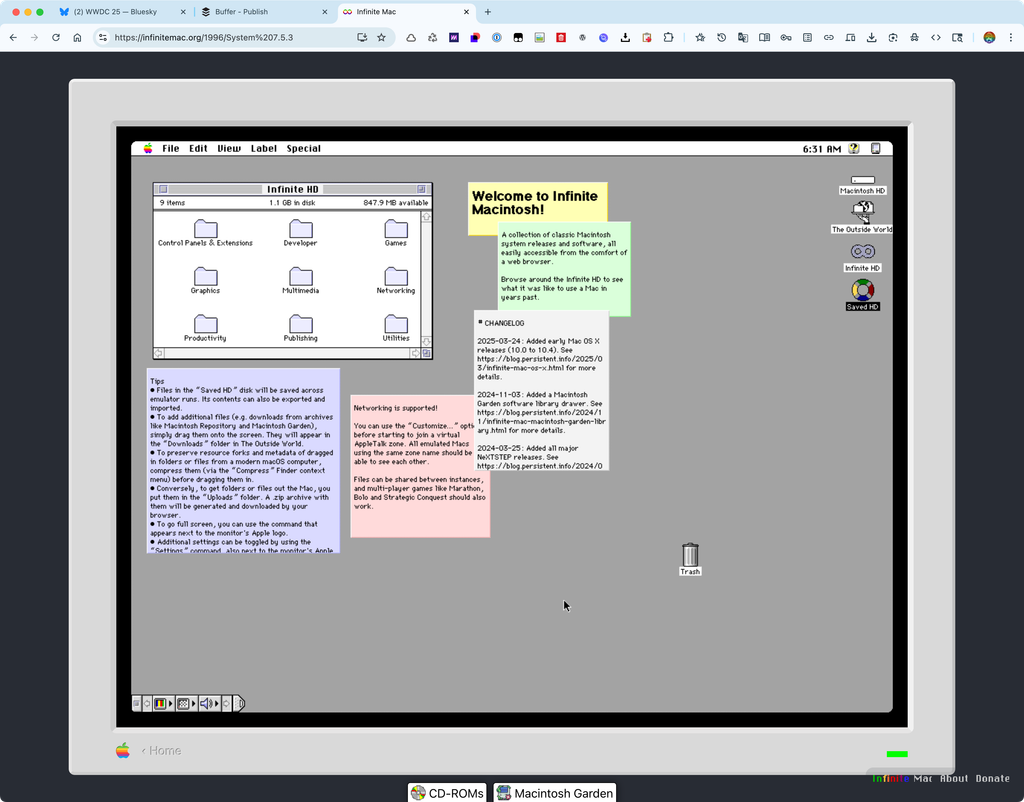Open the Label menu

point(264,148)
